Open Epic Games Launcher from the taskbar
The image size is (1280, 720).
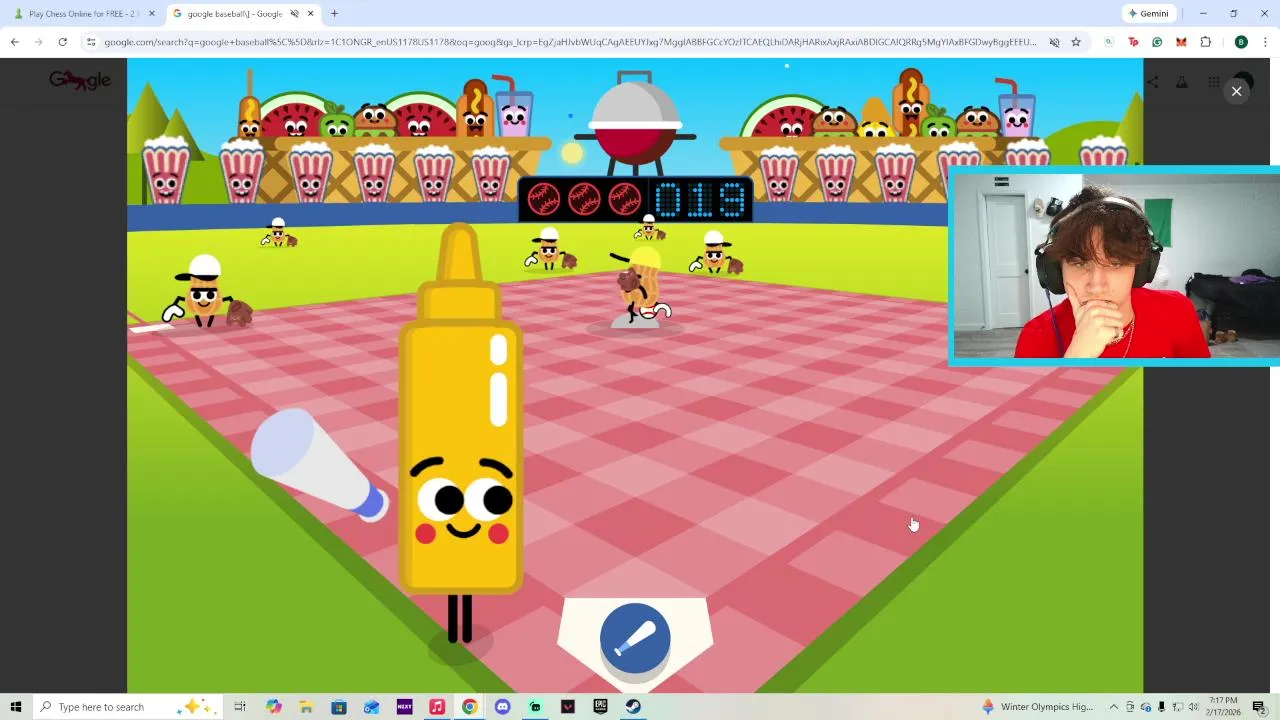[600, 707]
